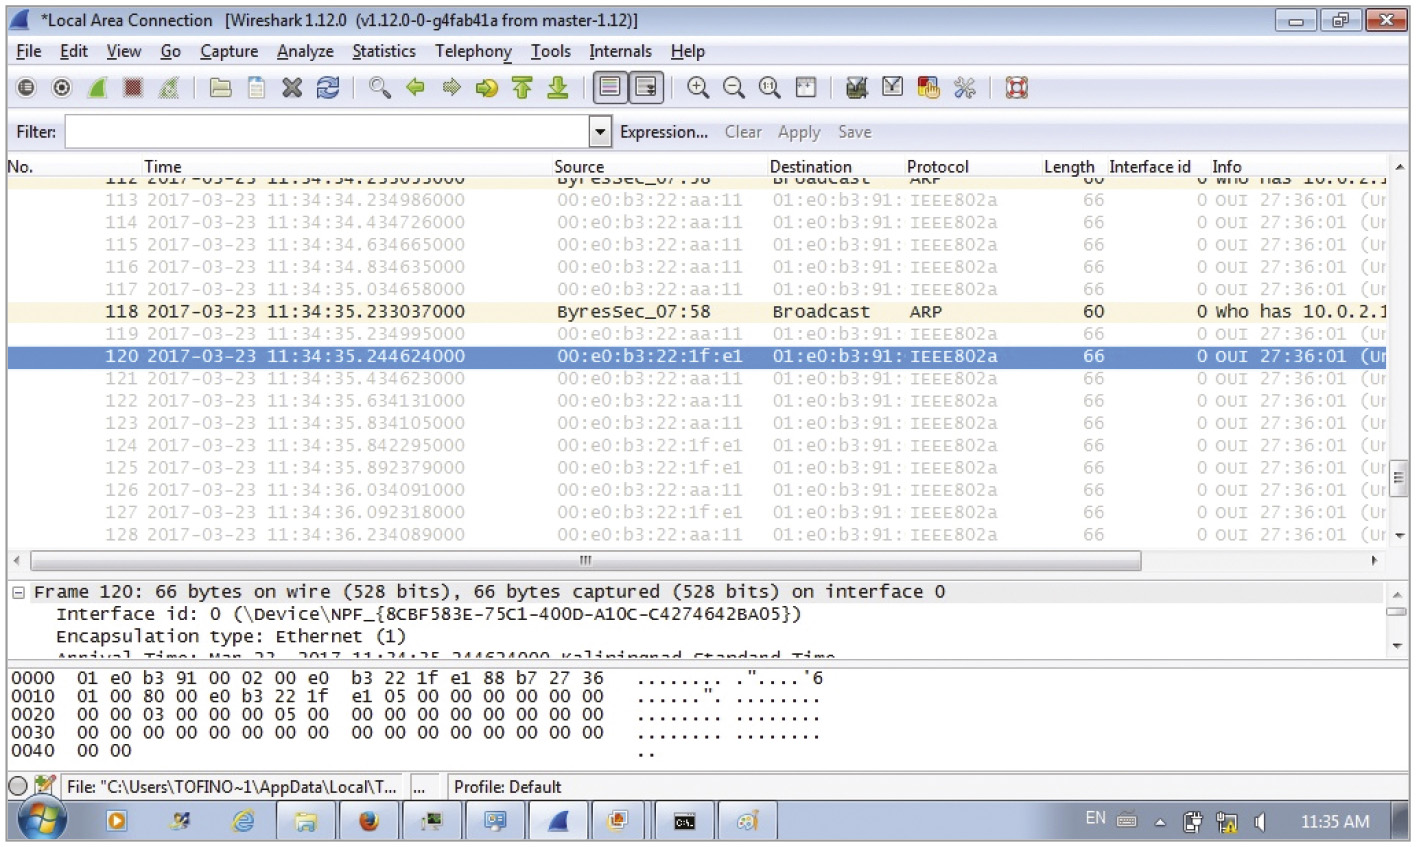Image resolution: width=1416 pixels, height=847 pixels.
Task: Open a capture file (folder icon)
Action: click(221, 88)
